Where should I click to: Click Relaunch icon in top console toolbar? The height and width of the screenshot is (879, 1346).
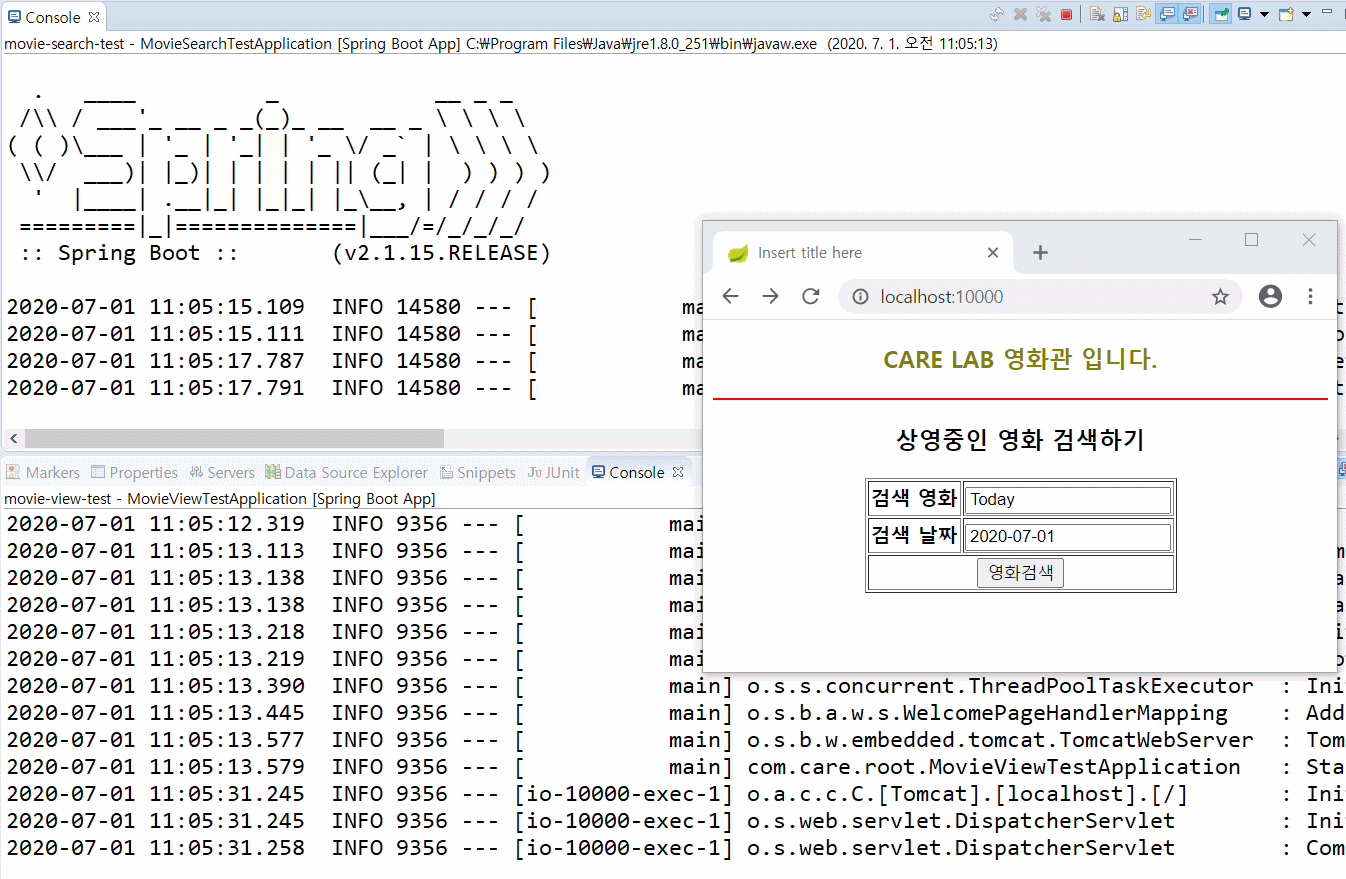coord(997,14)
